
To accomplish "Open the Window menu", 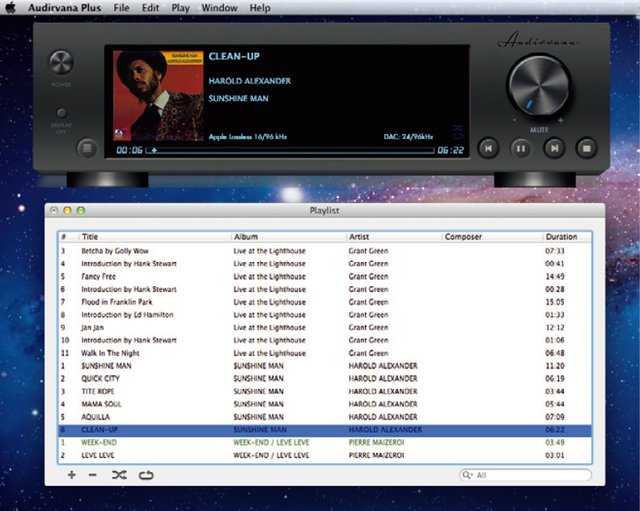I will point(219,8).
